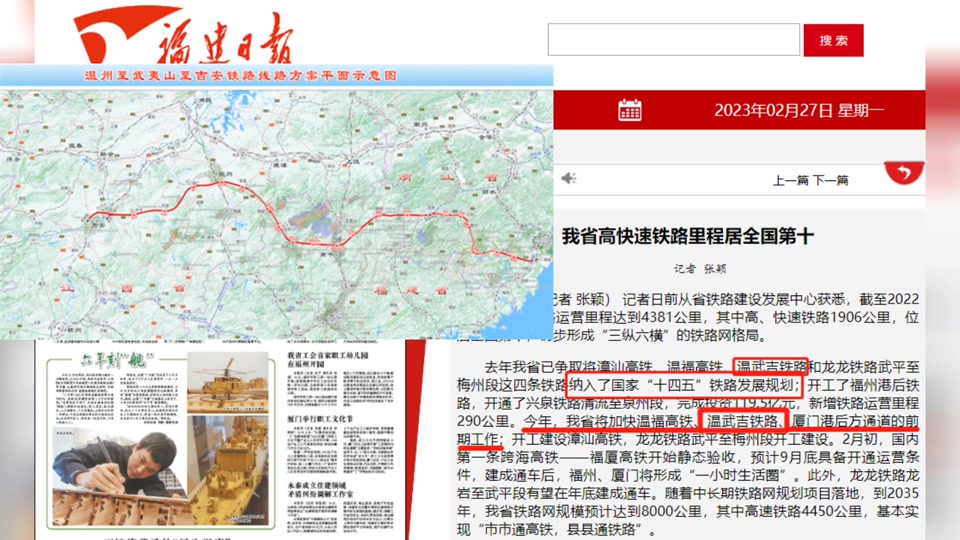Click the model helicopter photo in newspaper
Screen dimensions: 960x540
[227, 382]
